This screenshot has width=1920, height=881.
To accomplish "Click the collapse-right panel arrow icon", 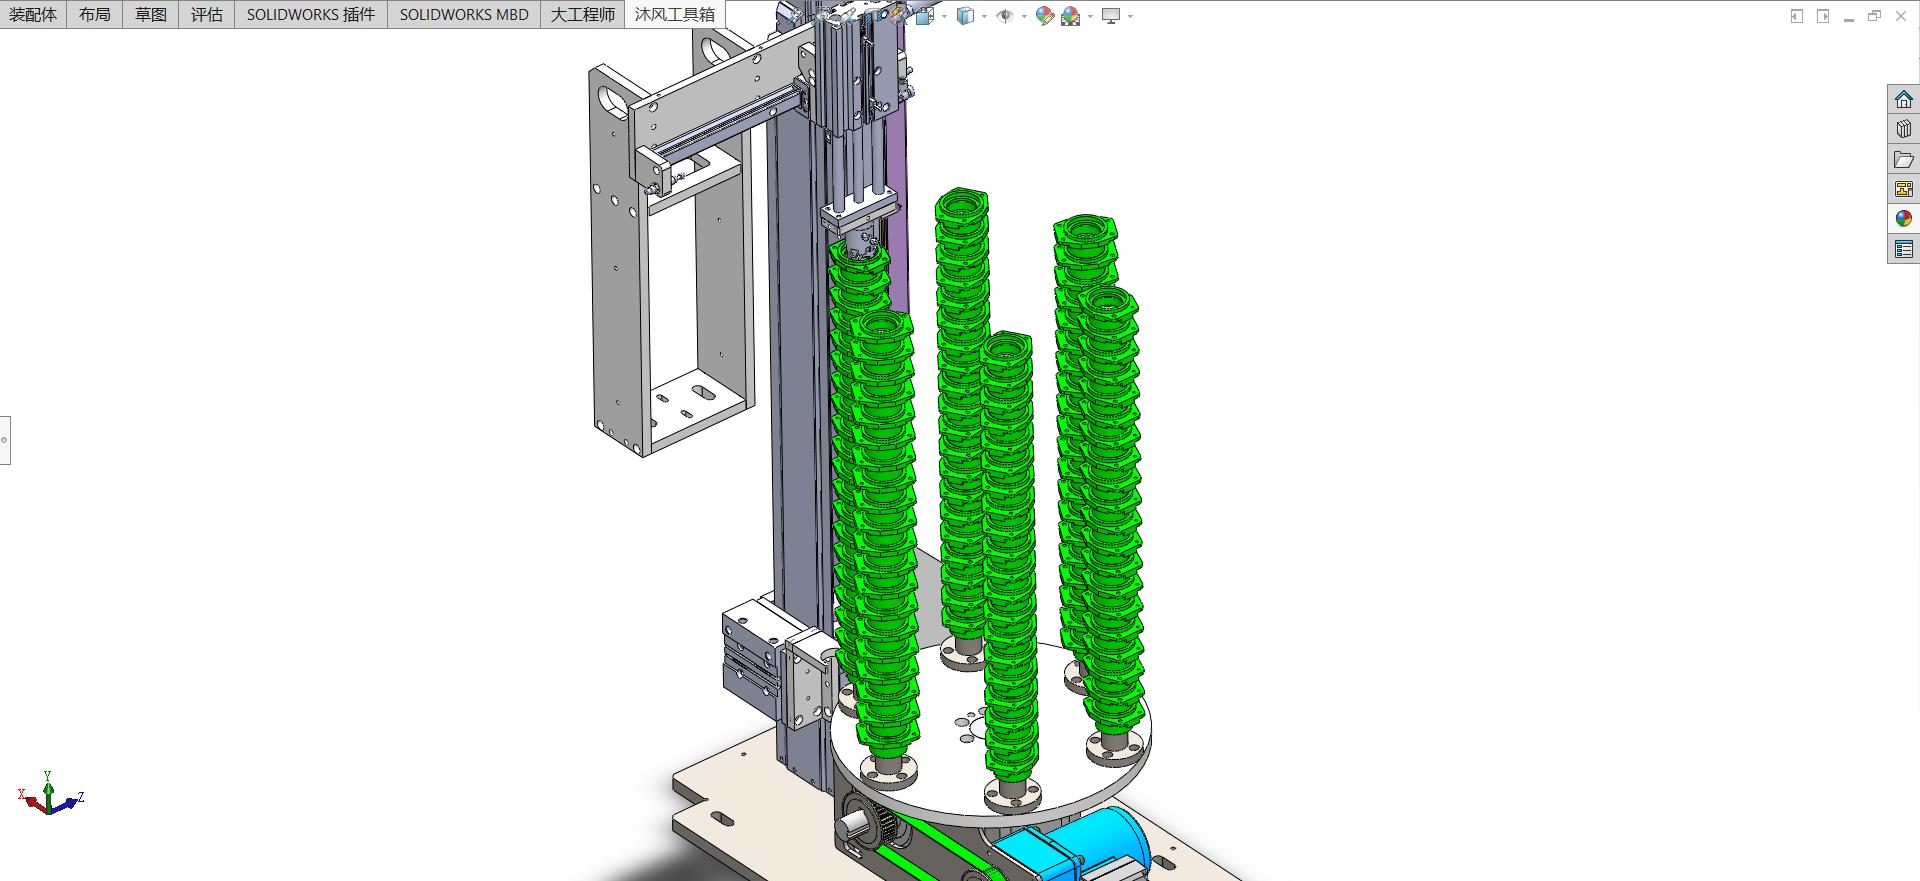I will (x=1823, y=16).
